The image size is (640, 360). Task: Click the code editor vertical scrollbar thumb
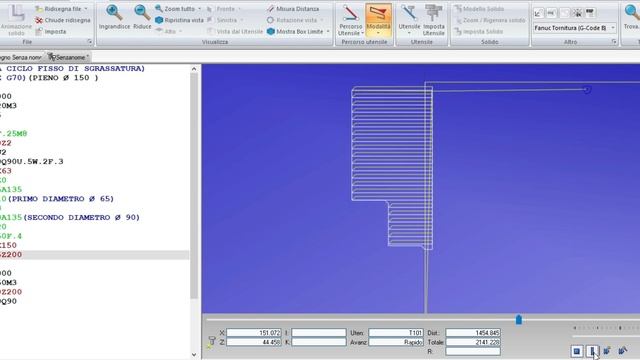pos(194,186)
